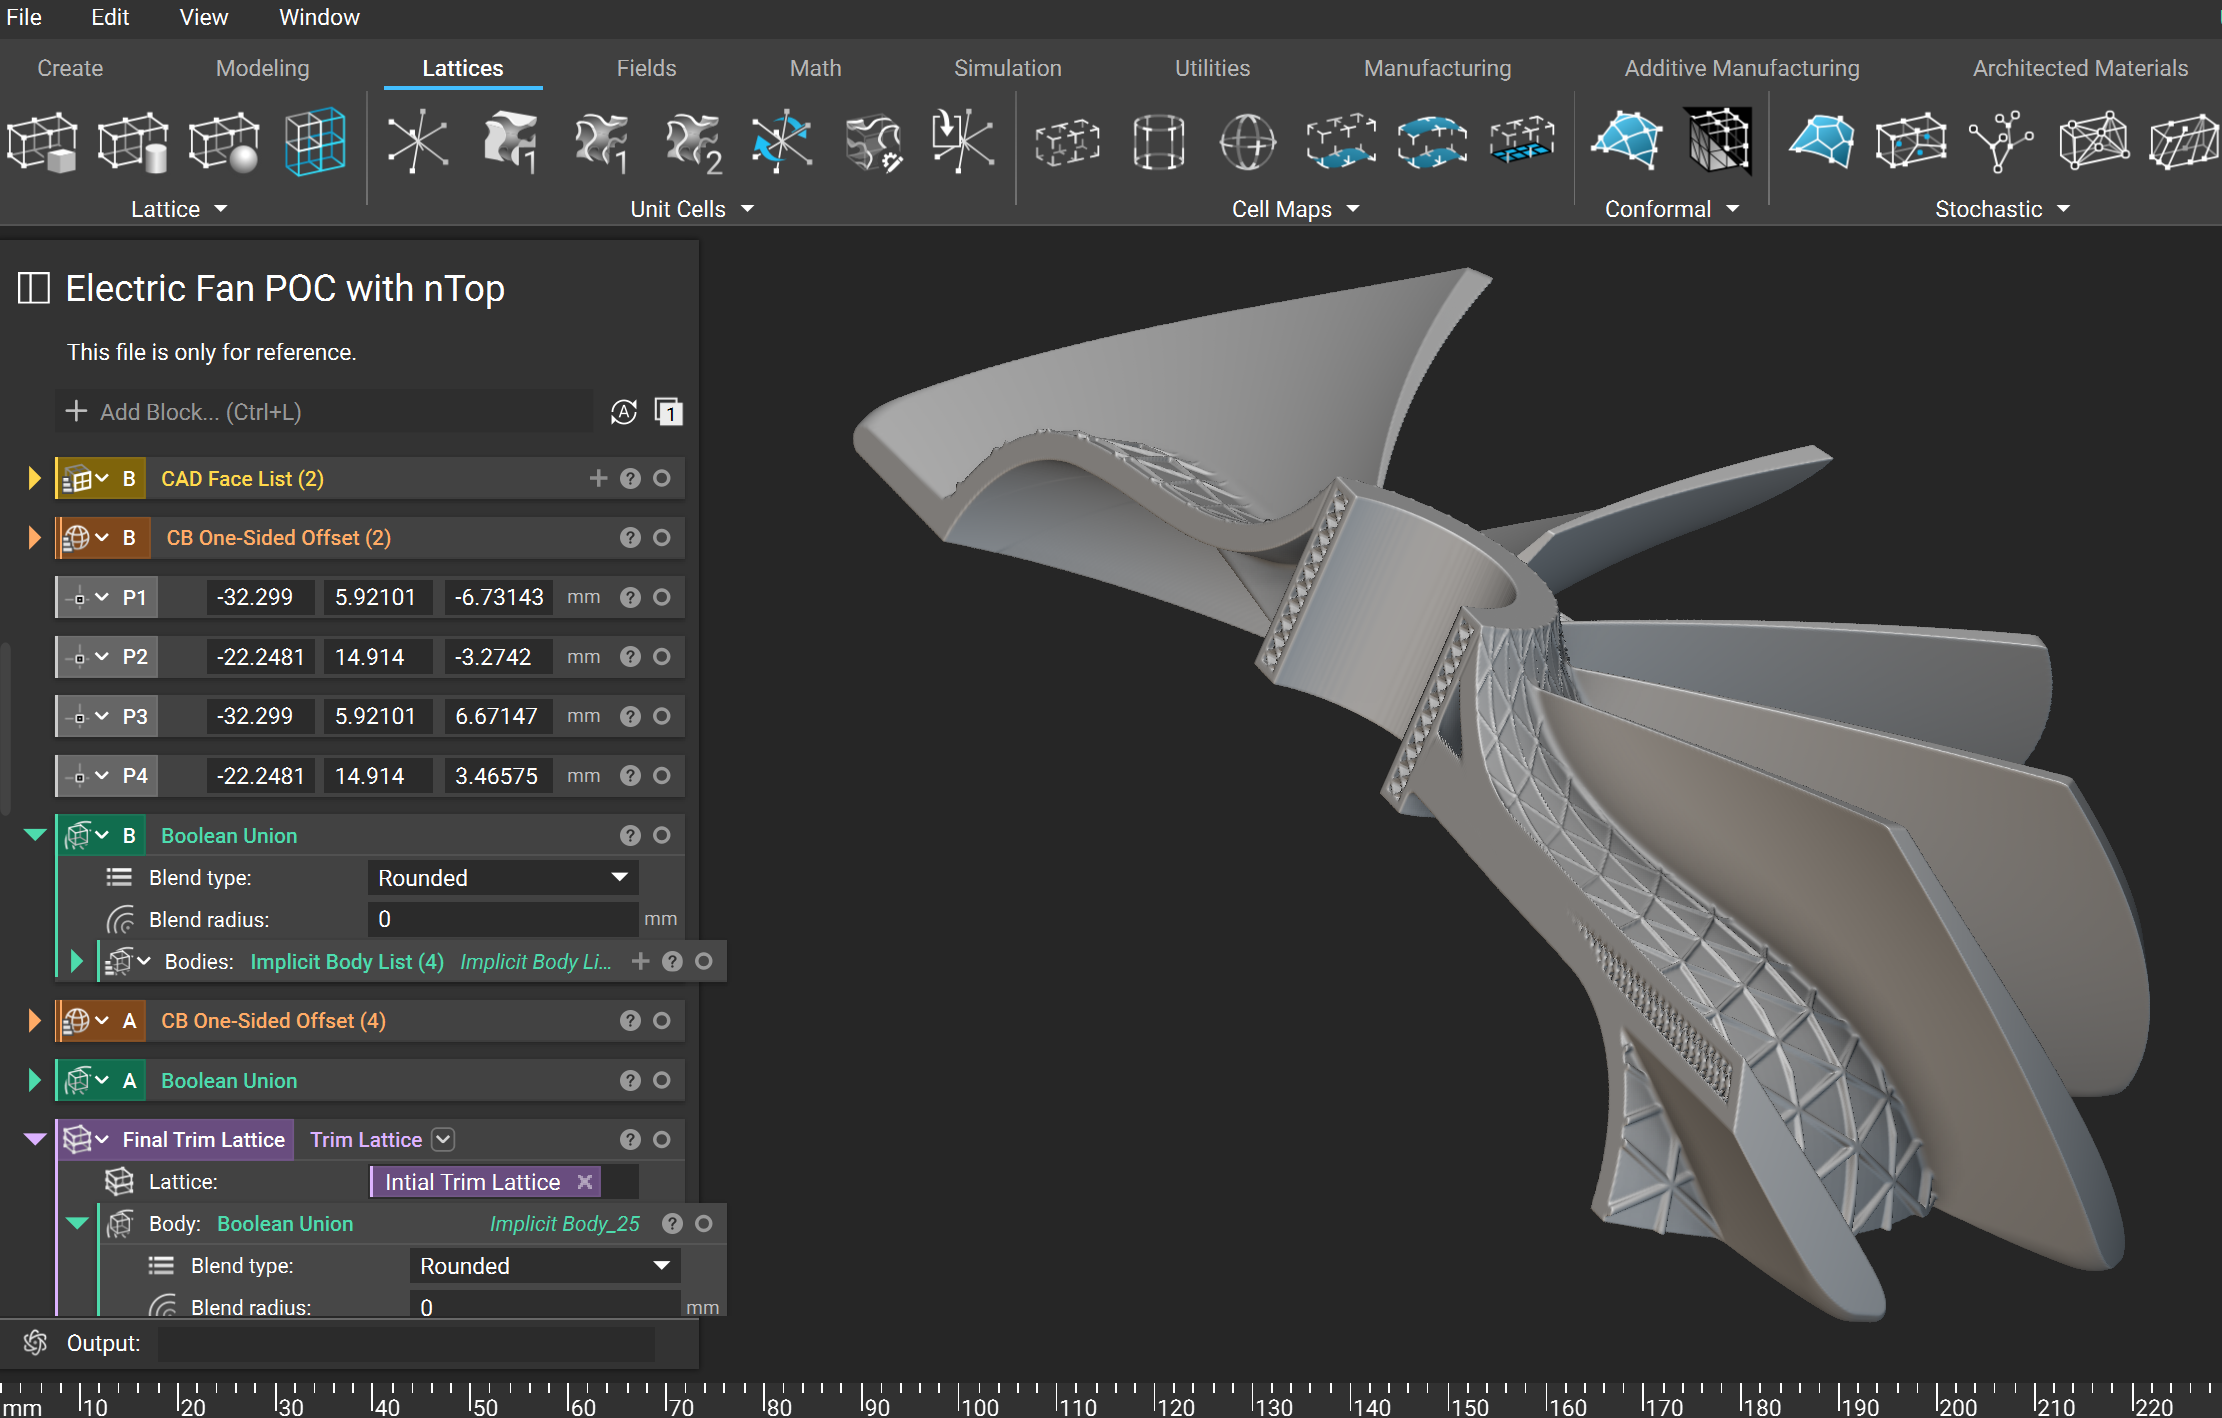Click the custom unit cell icon
Screen dimensions: 2222x1418
tap(872, 143)
